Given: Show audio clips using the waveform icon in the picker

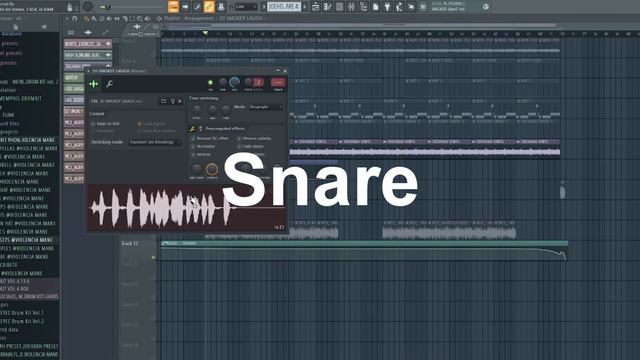Looking at the screenshot, I should click(x=88, y=32).
